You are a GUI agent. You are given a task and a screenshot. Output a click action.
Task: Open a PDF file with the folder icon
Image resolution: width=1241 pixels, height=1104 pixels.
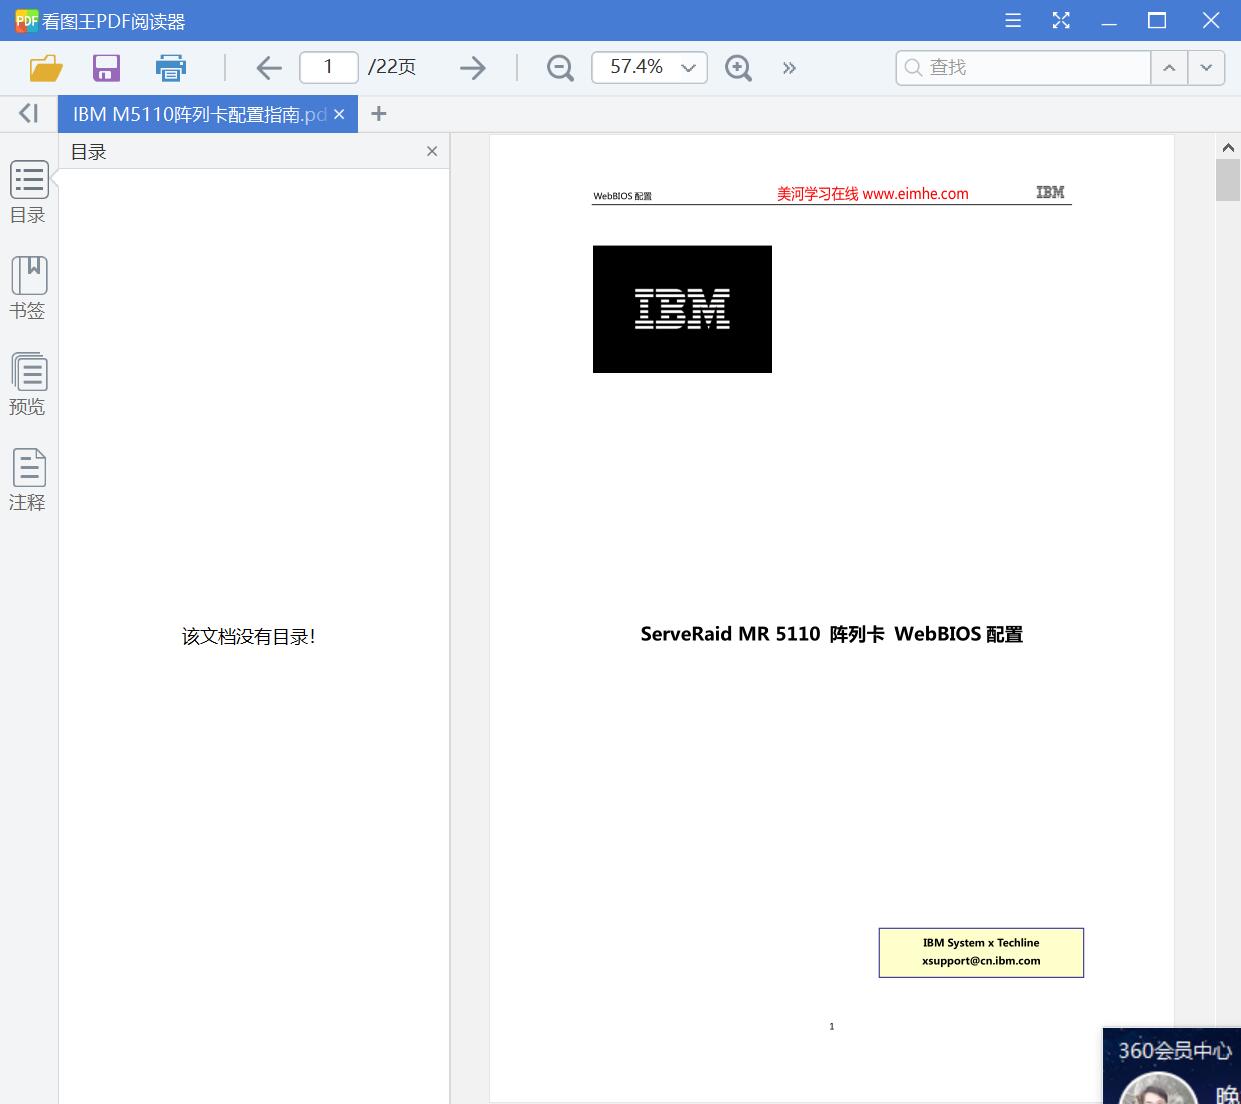pyautogui.click(x=45, y=67)
